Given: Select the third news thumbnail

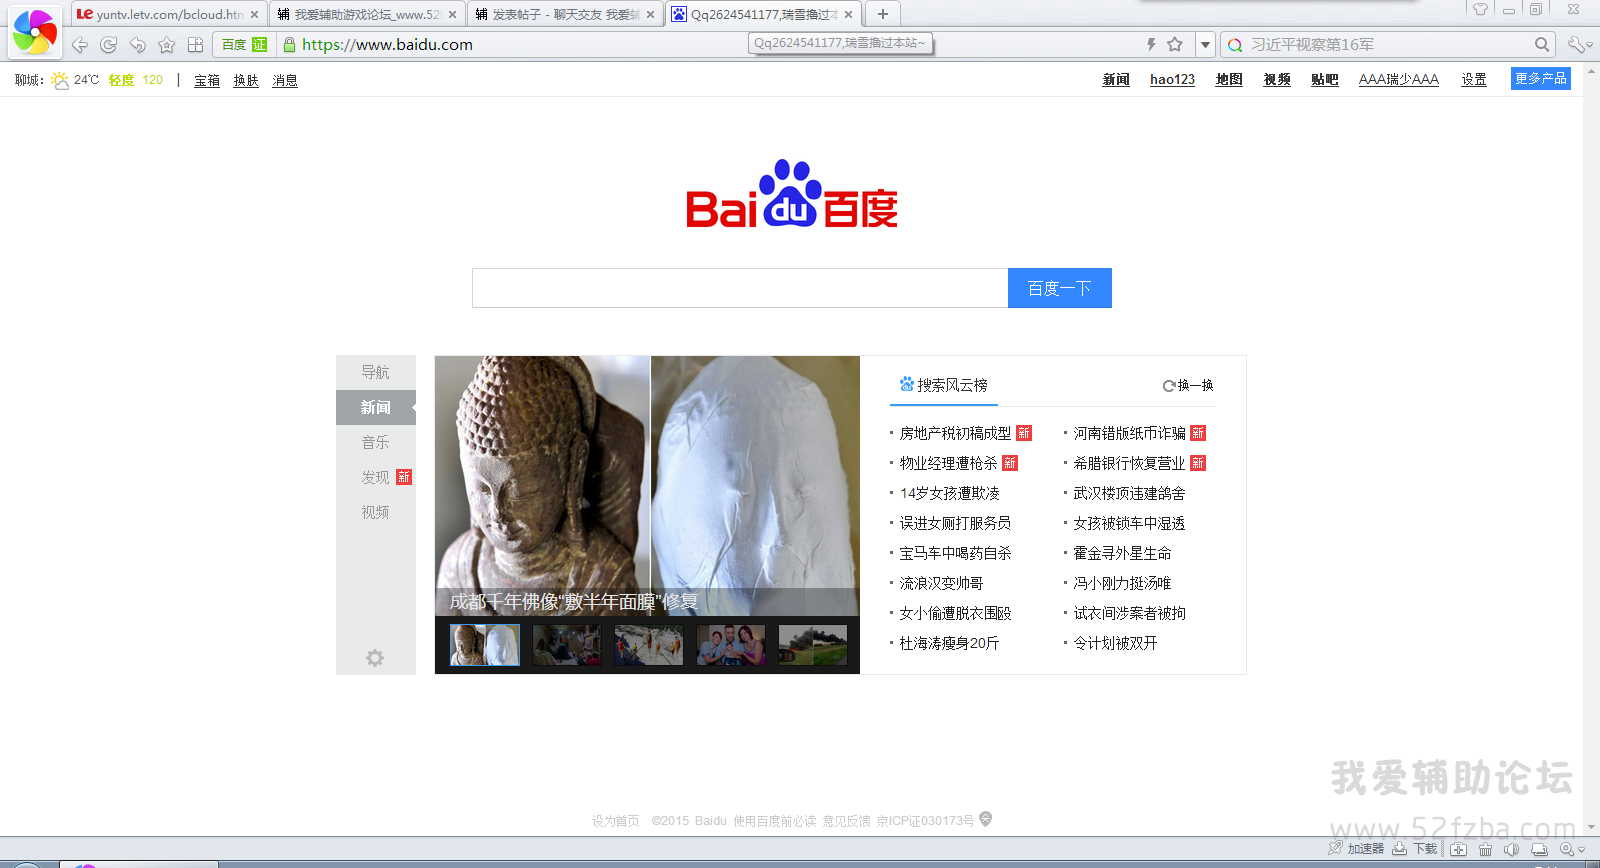Looking at the screenshot, I should pyautogui.click(x=649, y=645).
